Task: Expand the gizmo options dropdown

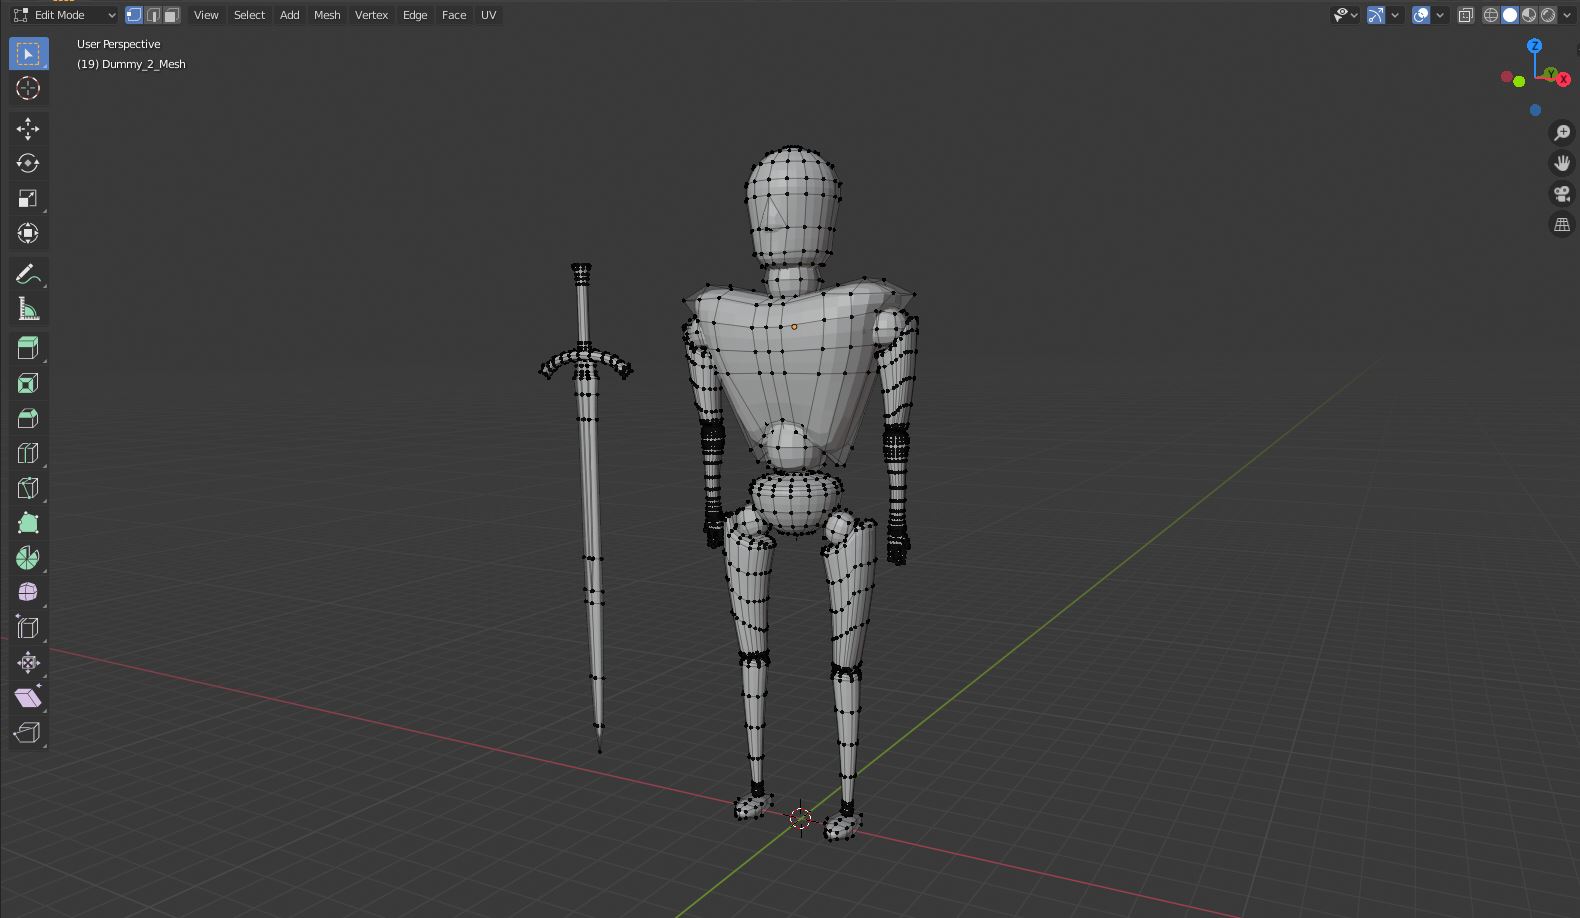Action: click(x=1395, y=15)
